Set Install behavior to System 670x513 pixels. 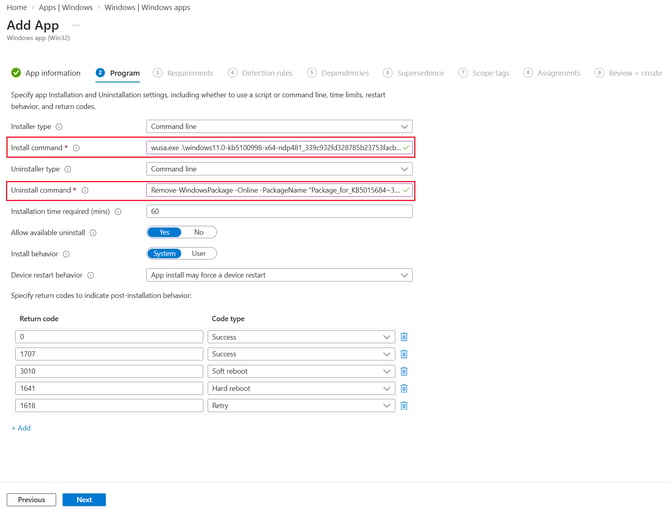pyautogui.click(x=165, y=254)
